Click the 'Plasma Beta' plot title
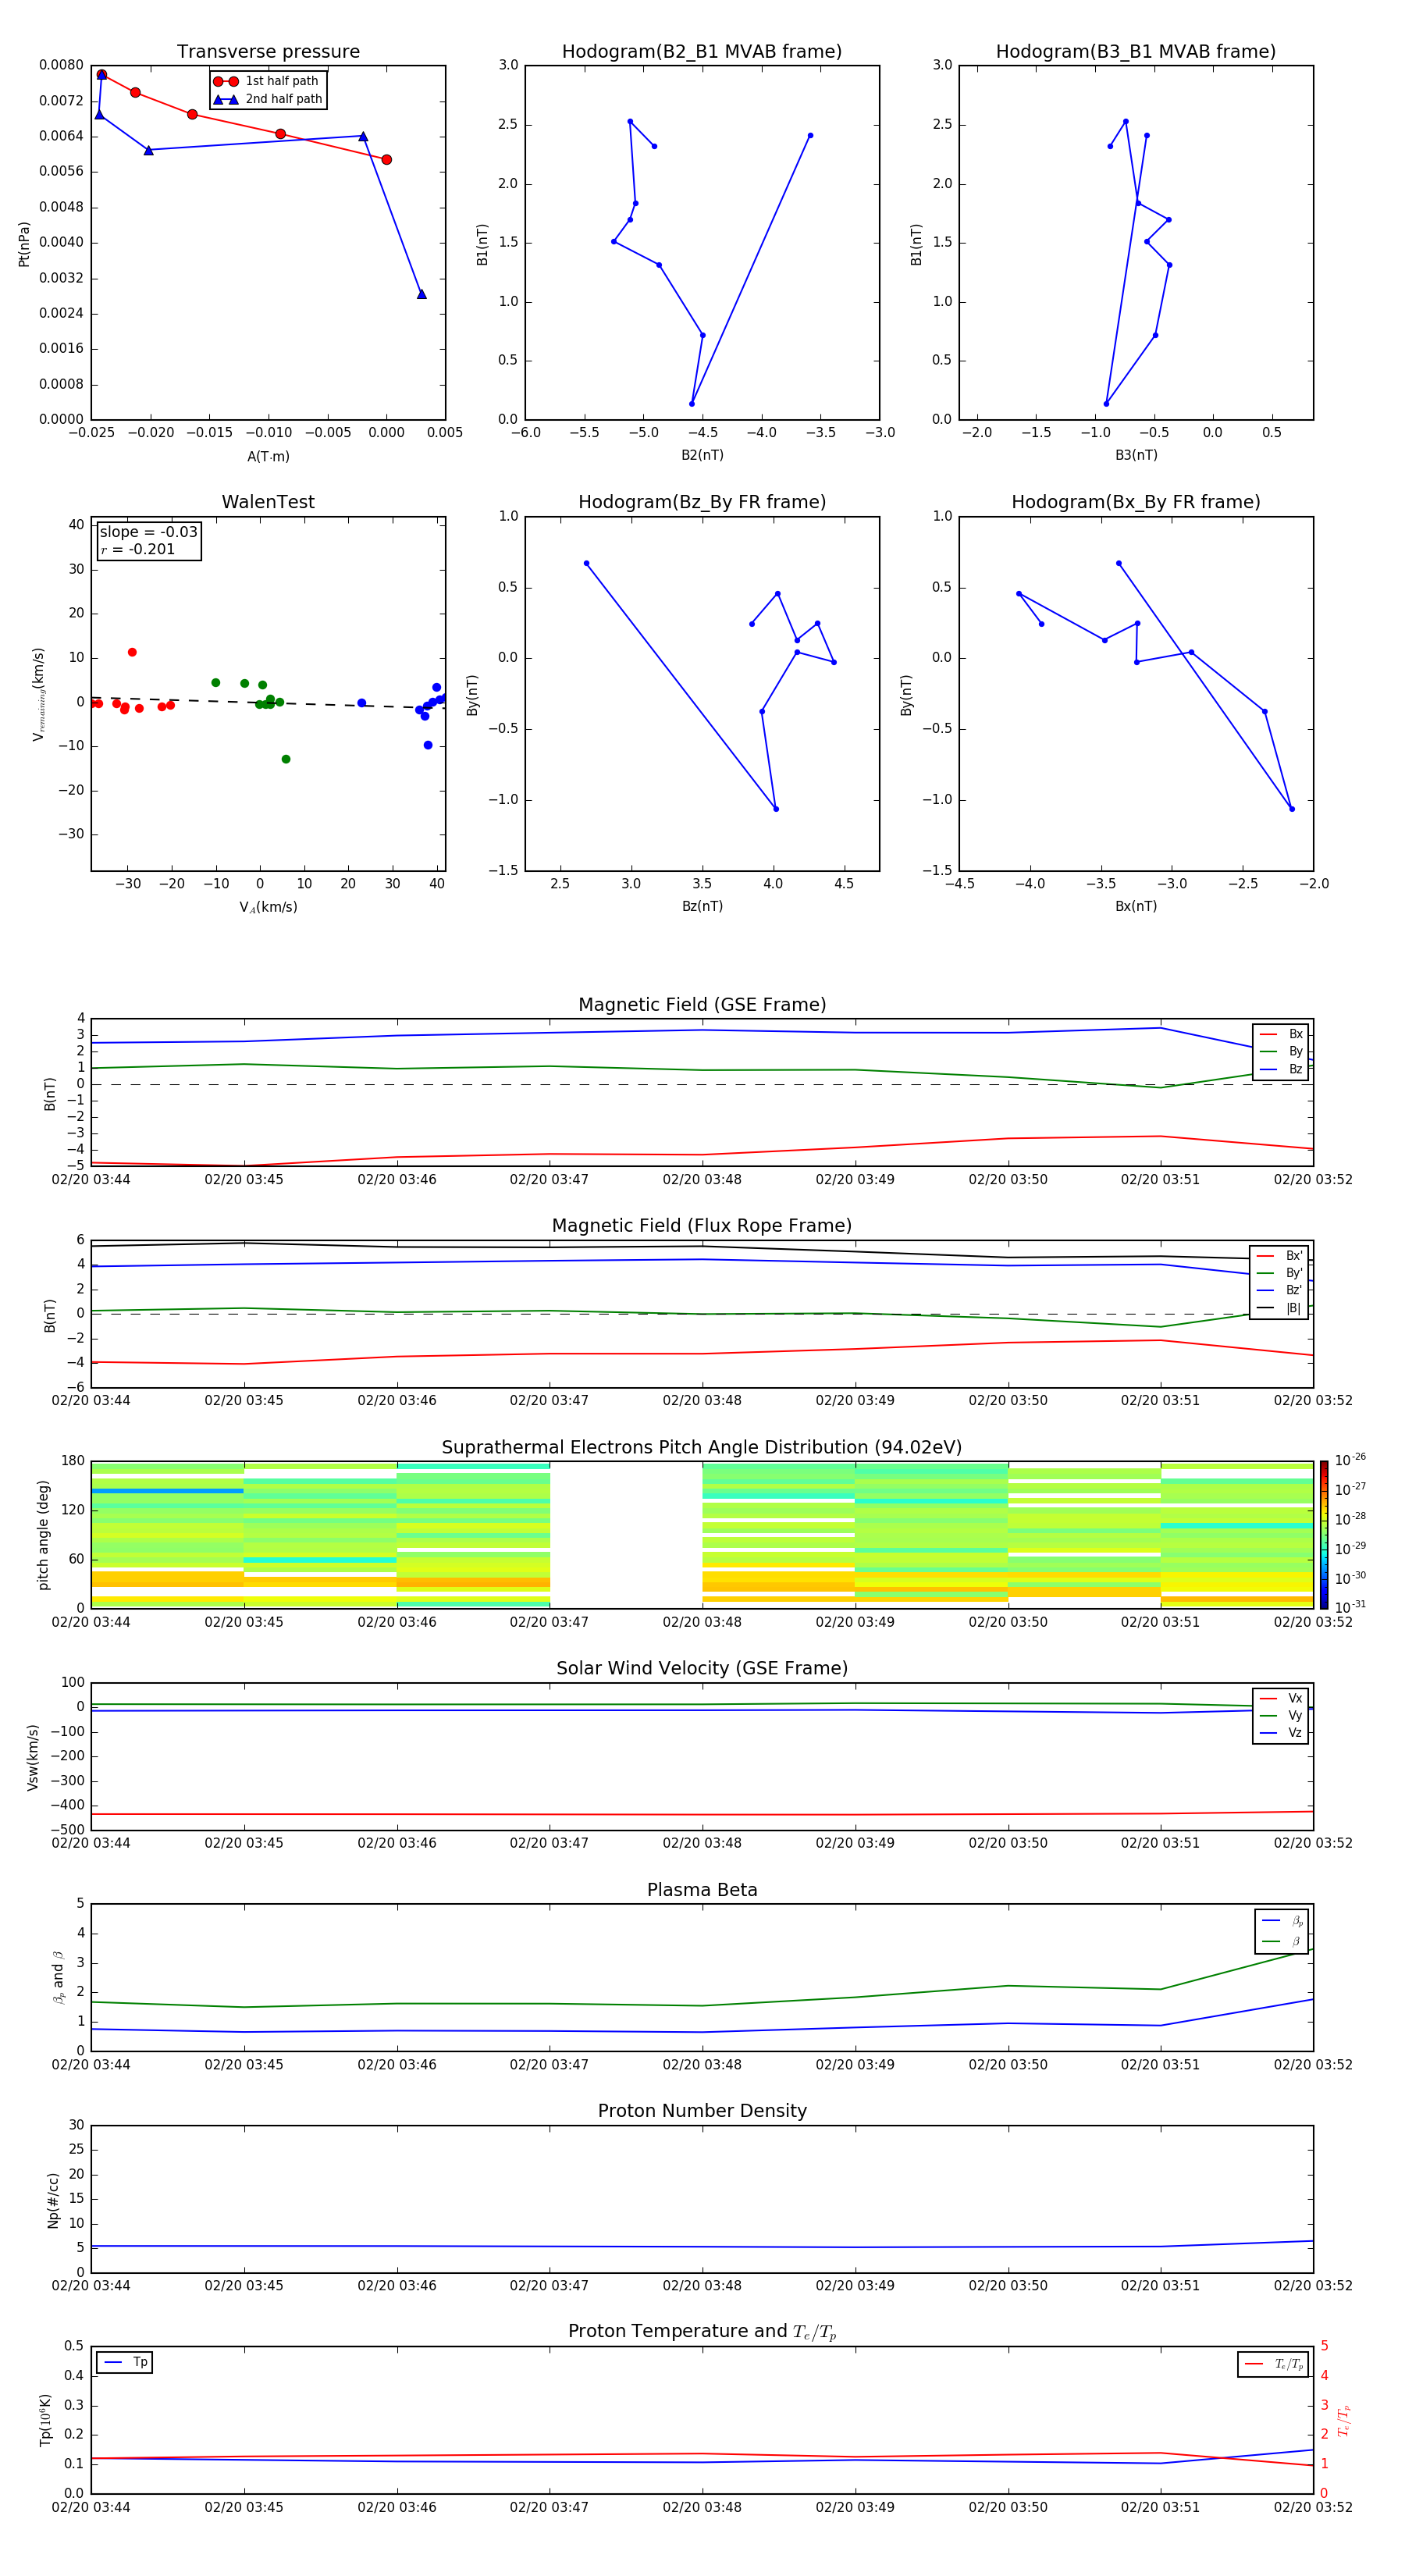Image resolution: width=1405 pixels, height=2576 pixels. tap(702, 1891)
